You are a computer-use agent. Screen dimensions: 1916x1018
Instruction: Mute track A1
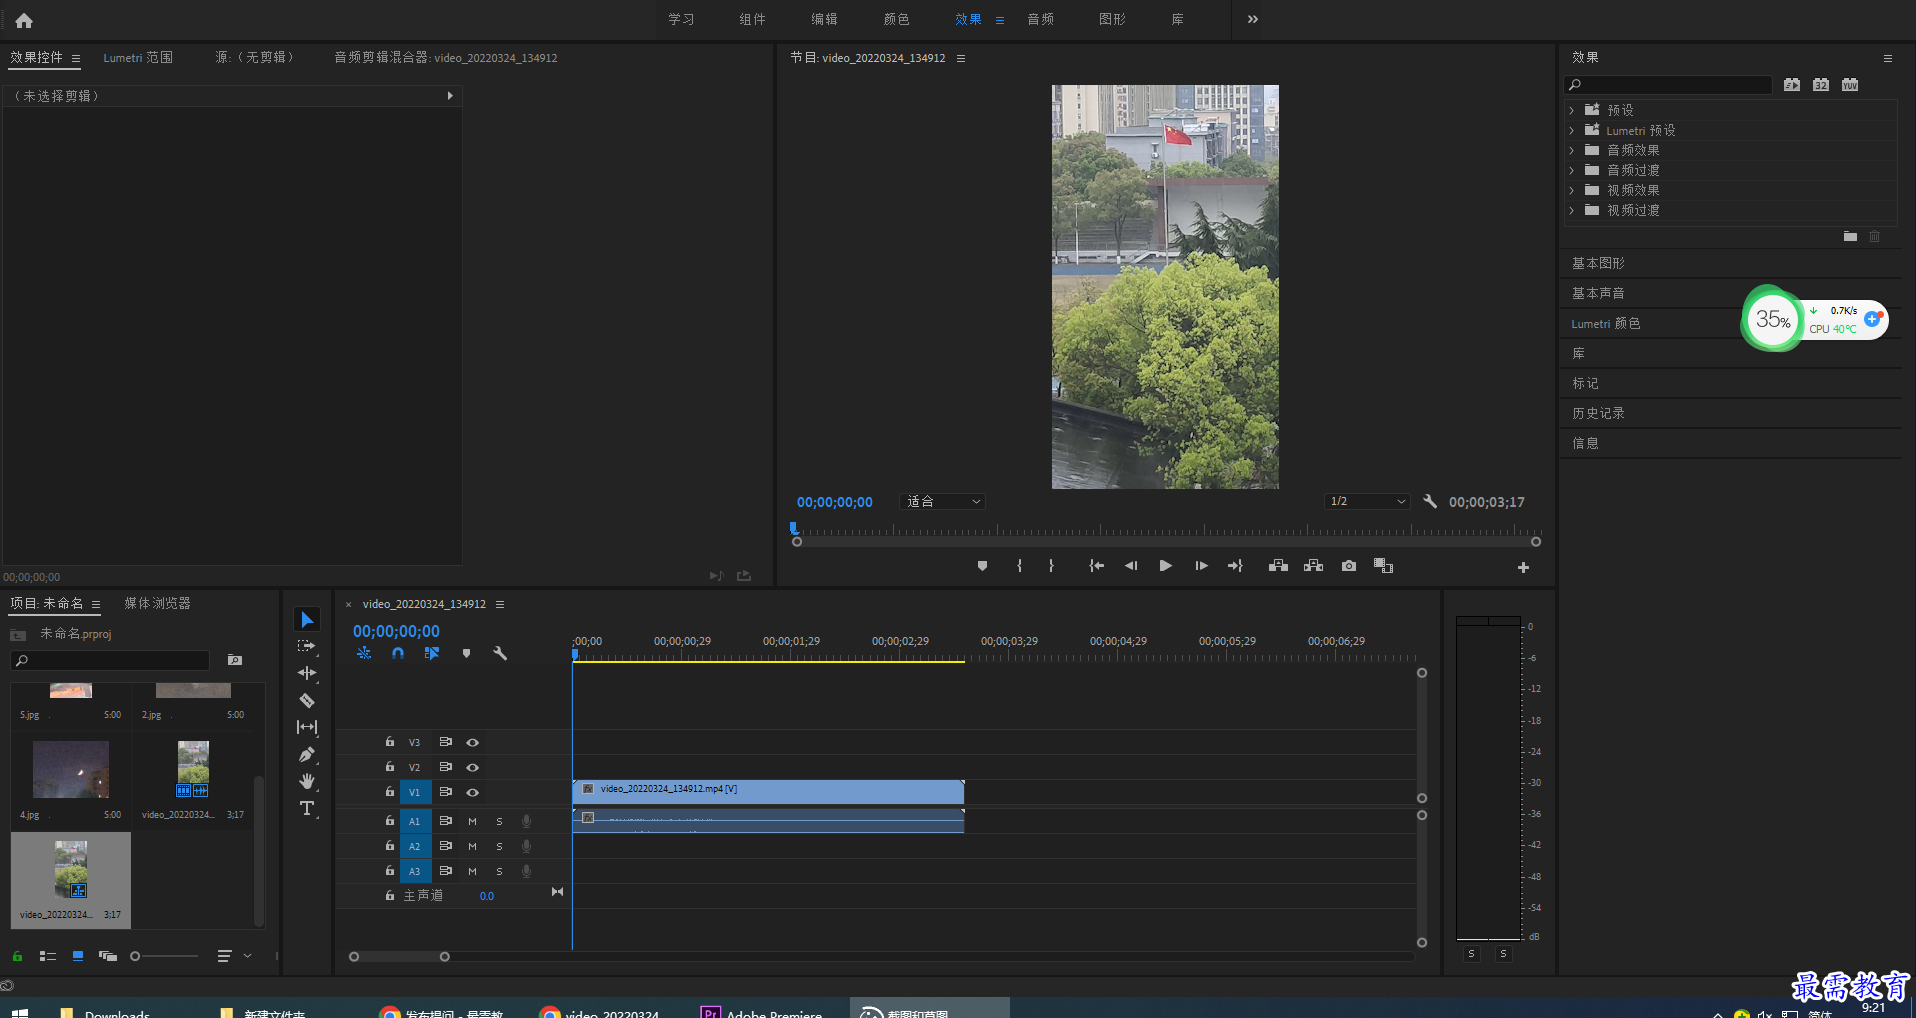tap(472, 822)
